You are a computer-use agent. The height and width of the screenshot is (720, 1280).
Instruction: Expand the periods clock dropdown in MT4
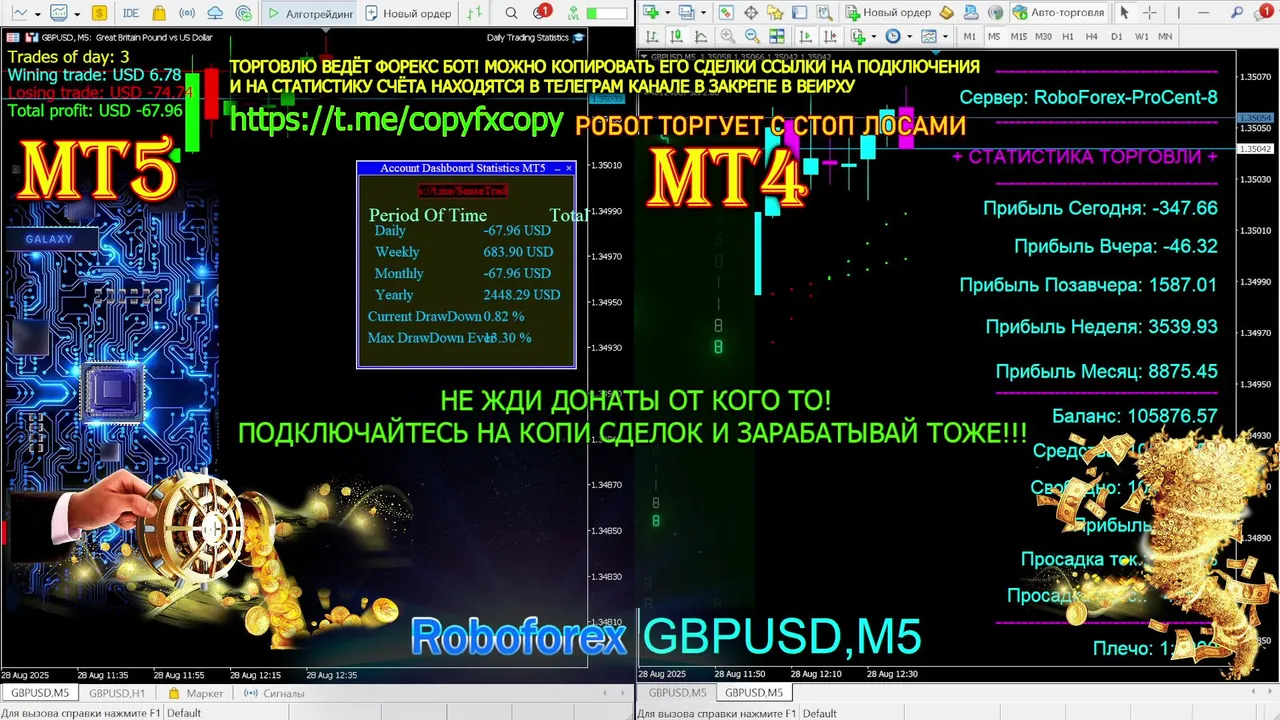coord(909,36)
